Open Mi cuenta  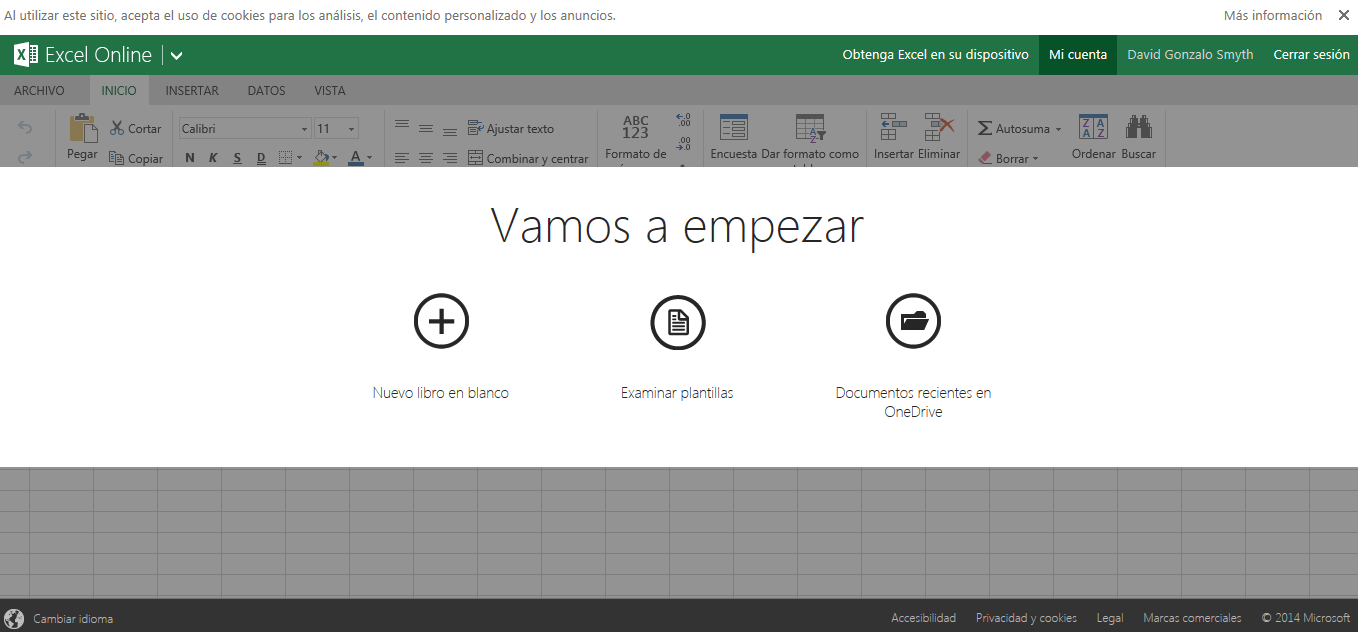click(x=1078, y=55)
